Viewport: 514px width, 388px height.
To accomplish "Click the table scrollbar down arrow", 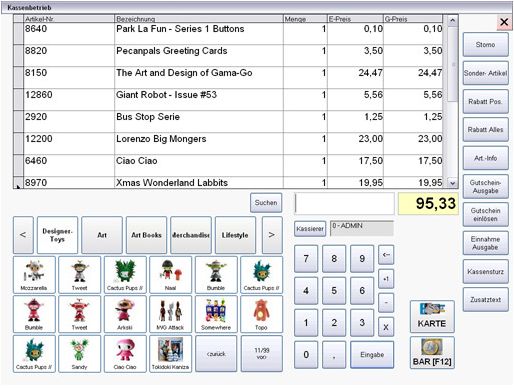I will click(452, 183).
